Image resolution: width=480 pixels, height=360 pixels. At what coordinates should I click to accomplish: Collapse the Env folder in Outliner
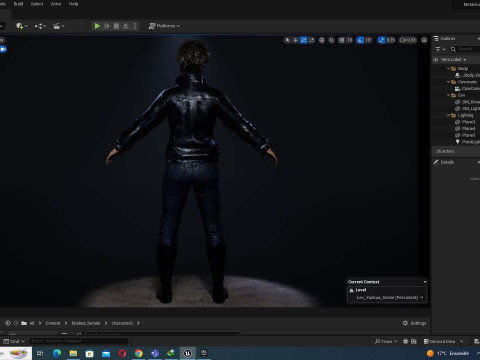click(448, 95)
